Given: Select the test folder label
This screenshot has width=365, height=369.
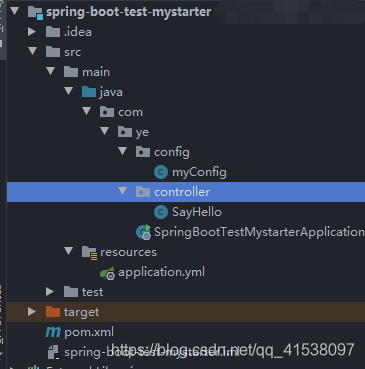Looking at the screenshot, I should [92, 292].
